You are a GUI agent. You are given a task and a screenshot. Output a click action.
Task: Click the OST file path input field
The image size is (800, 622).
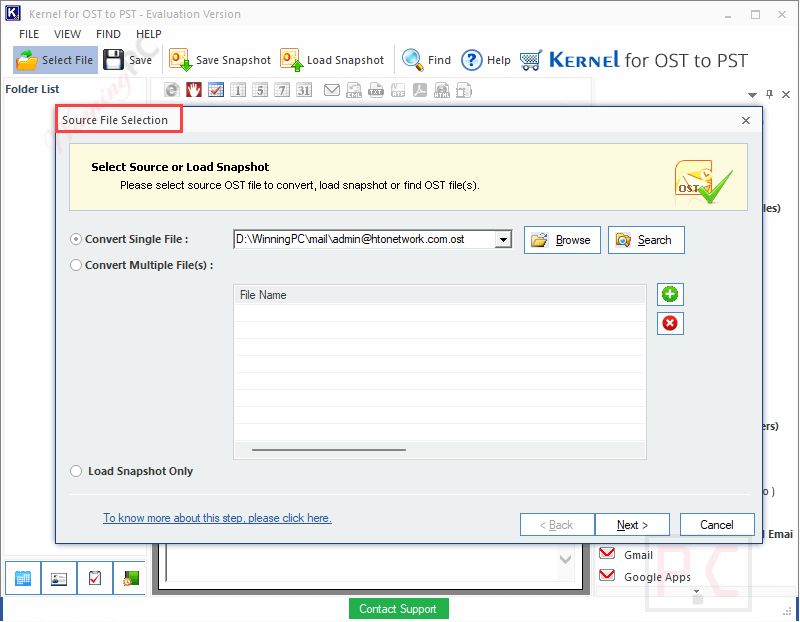(x=364, y=239)
